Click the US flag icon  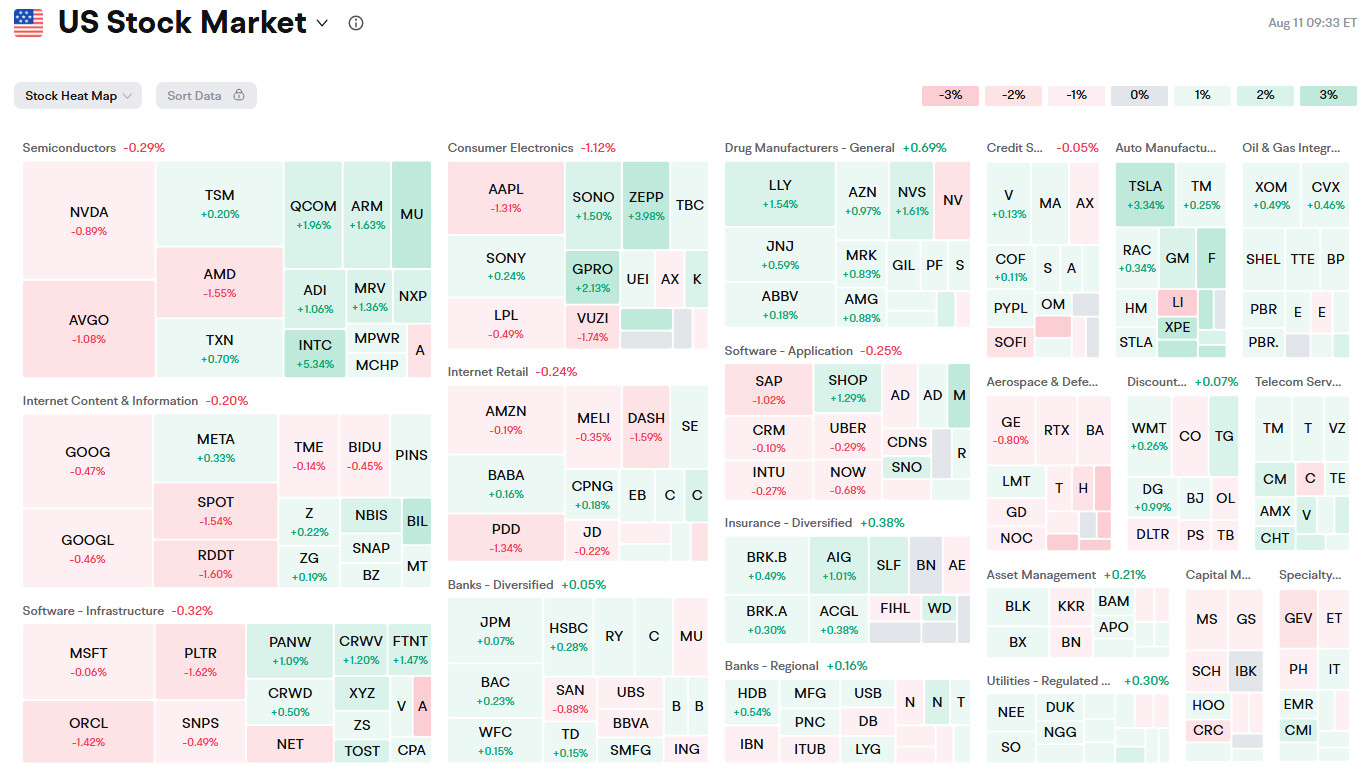[29, 23]
